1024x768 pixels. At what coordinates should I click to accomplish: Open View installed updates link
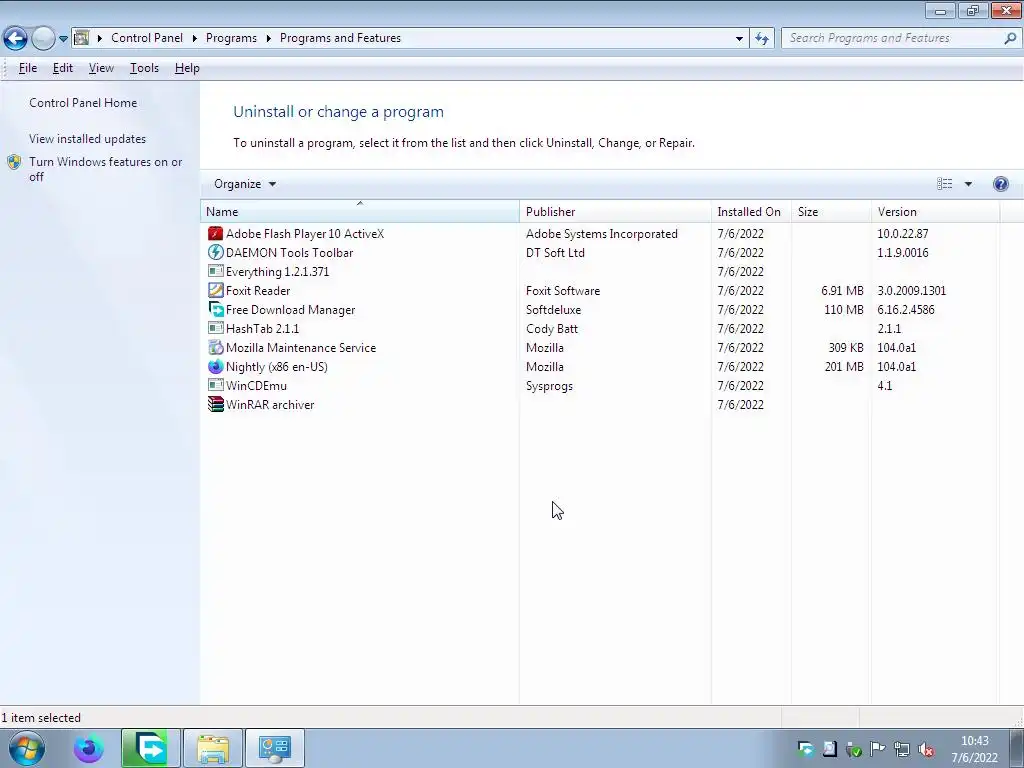point(88,138)
